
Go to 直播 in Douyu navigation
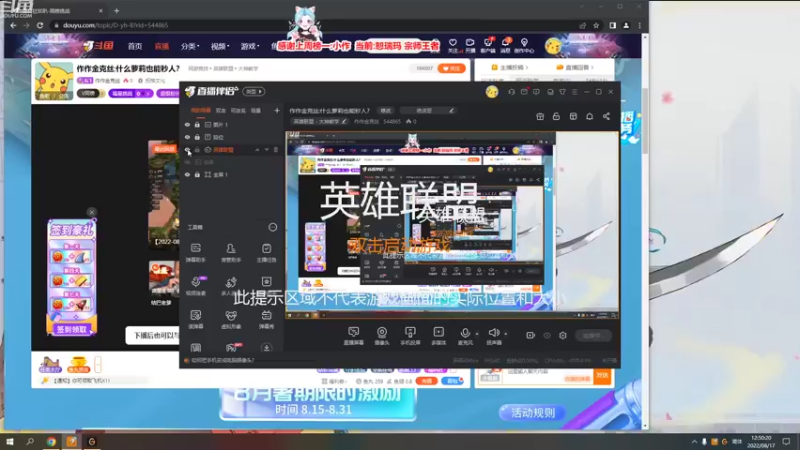(x=162, y=46)
